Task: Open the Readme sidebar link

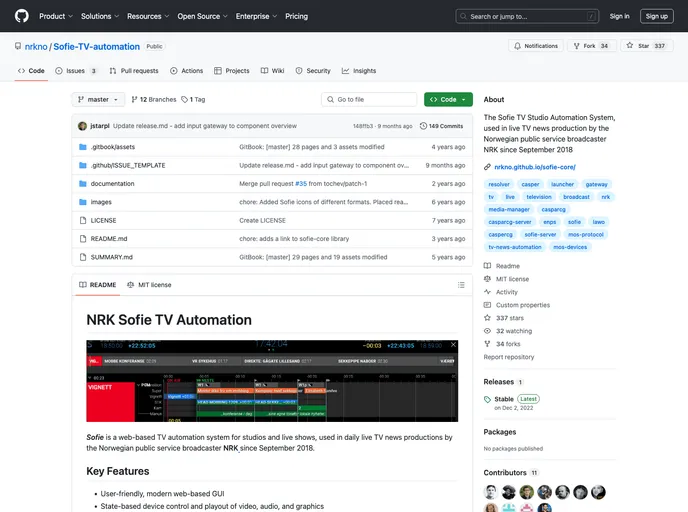Action: tap(502, 266)
